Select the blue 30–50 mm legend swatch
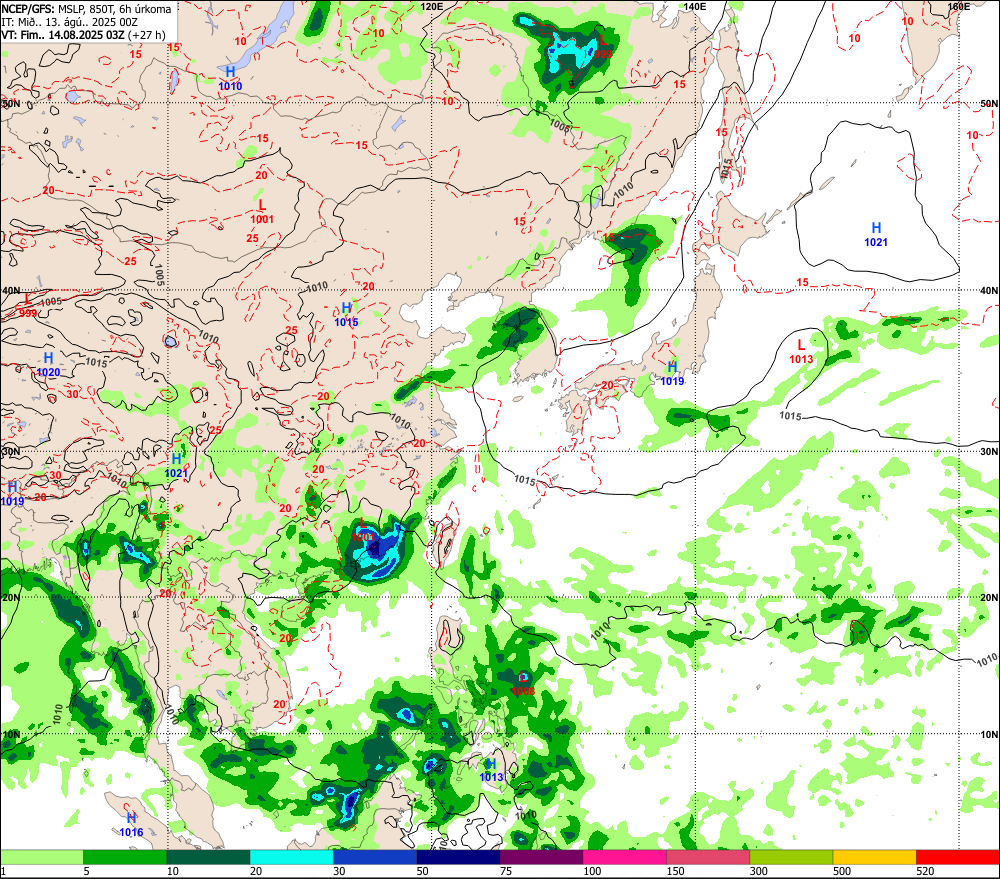This screenshot has height=879, width=1000. 375,857
